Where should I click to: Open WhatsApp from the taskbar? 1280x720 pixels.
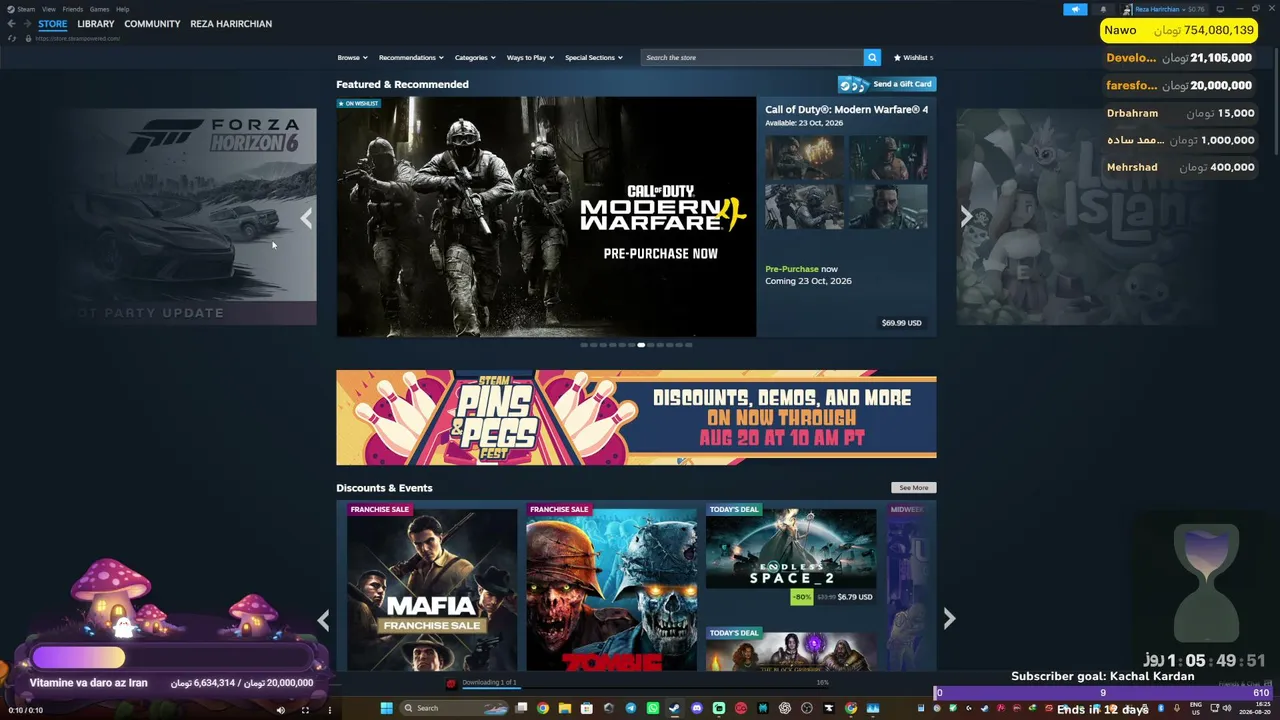click(x=653, y=708)
